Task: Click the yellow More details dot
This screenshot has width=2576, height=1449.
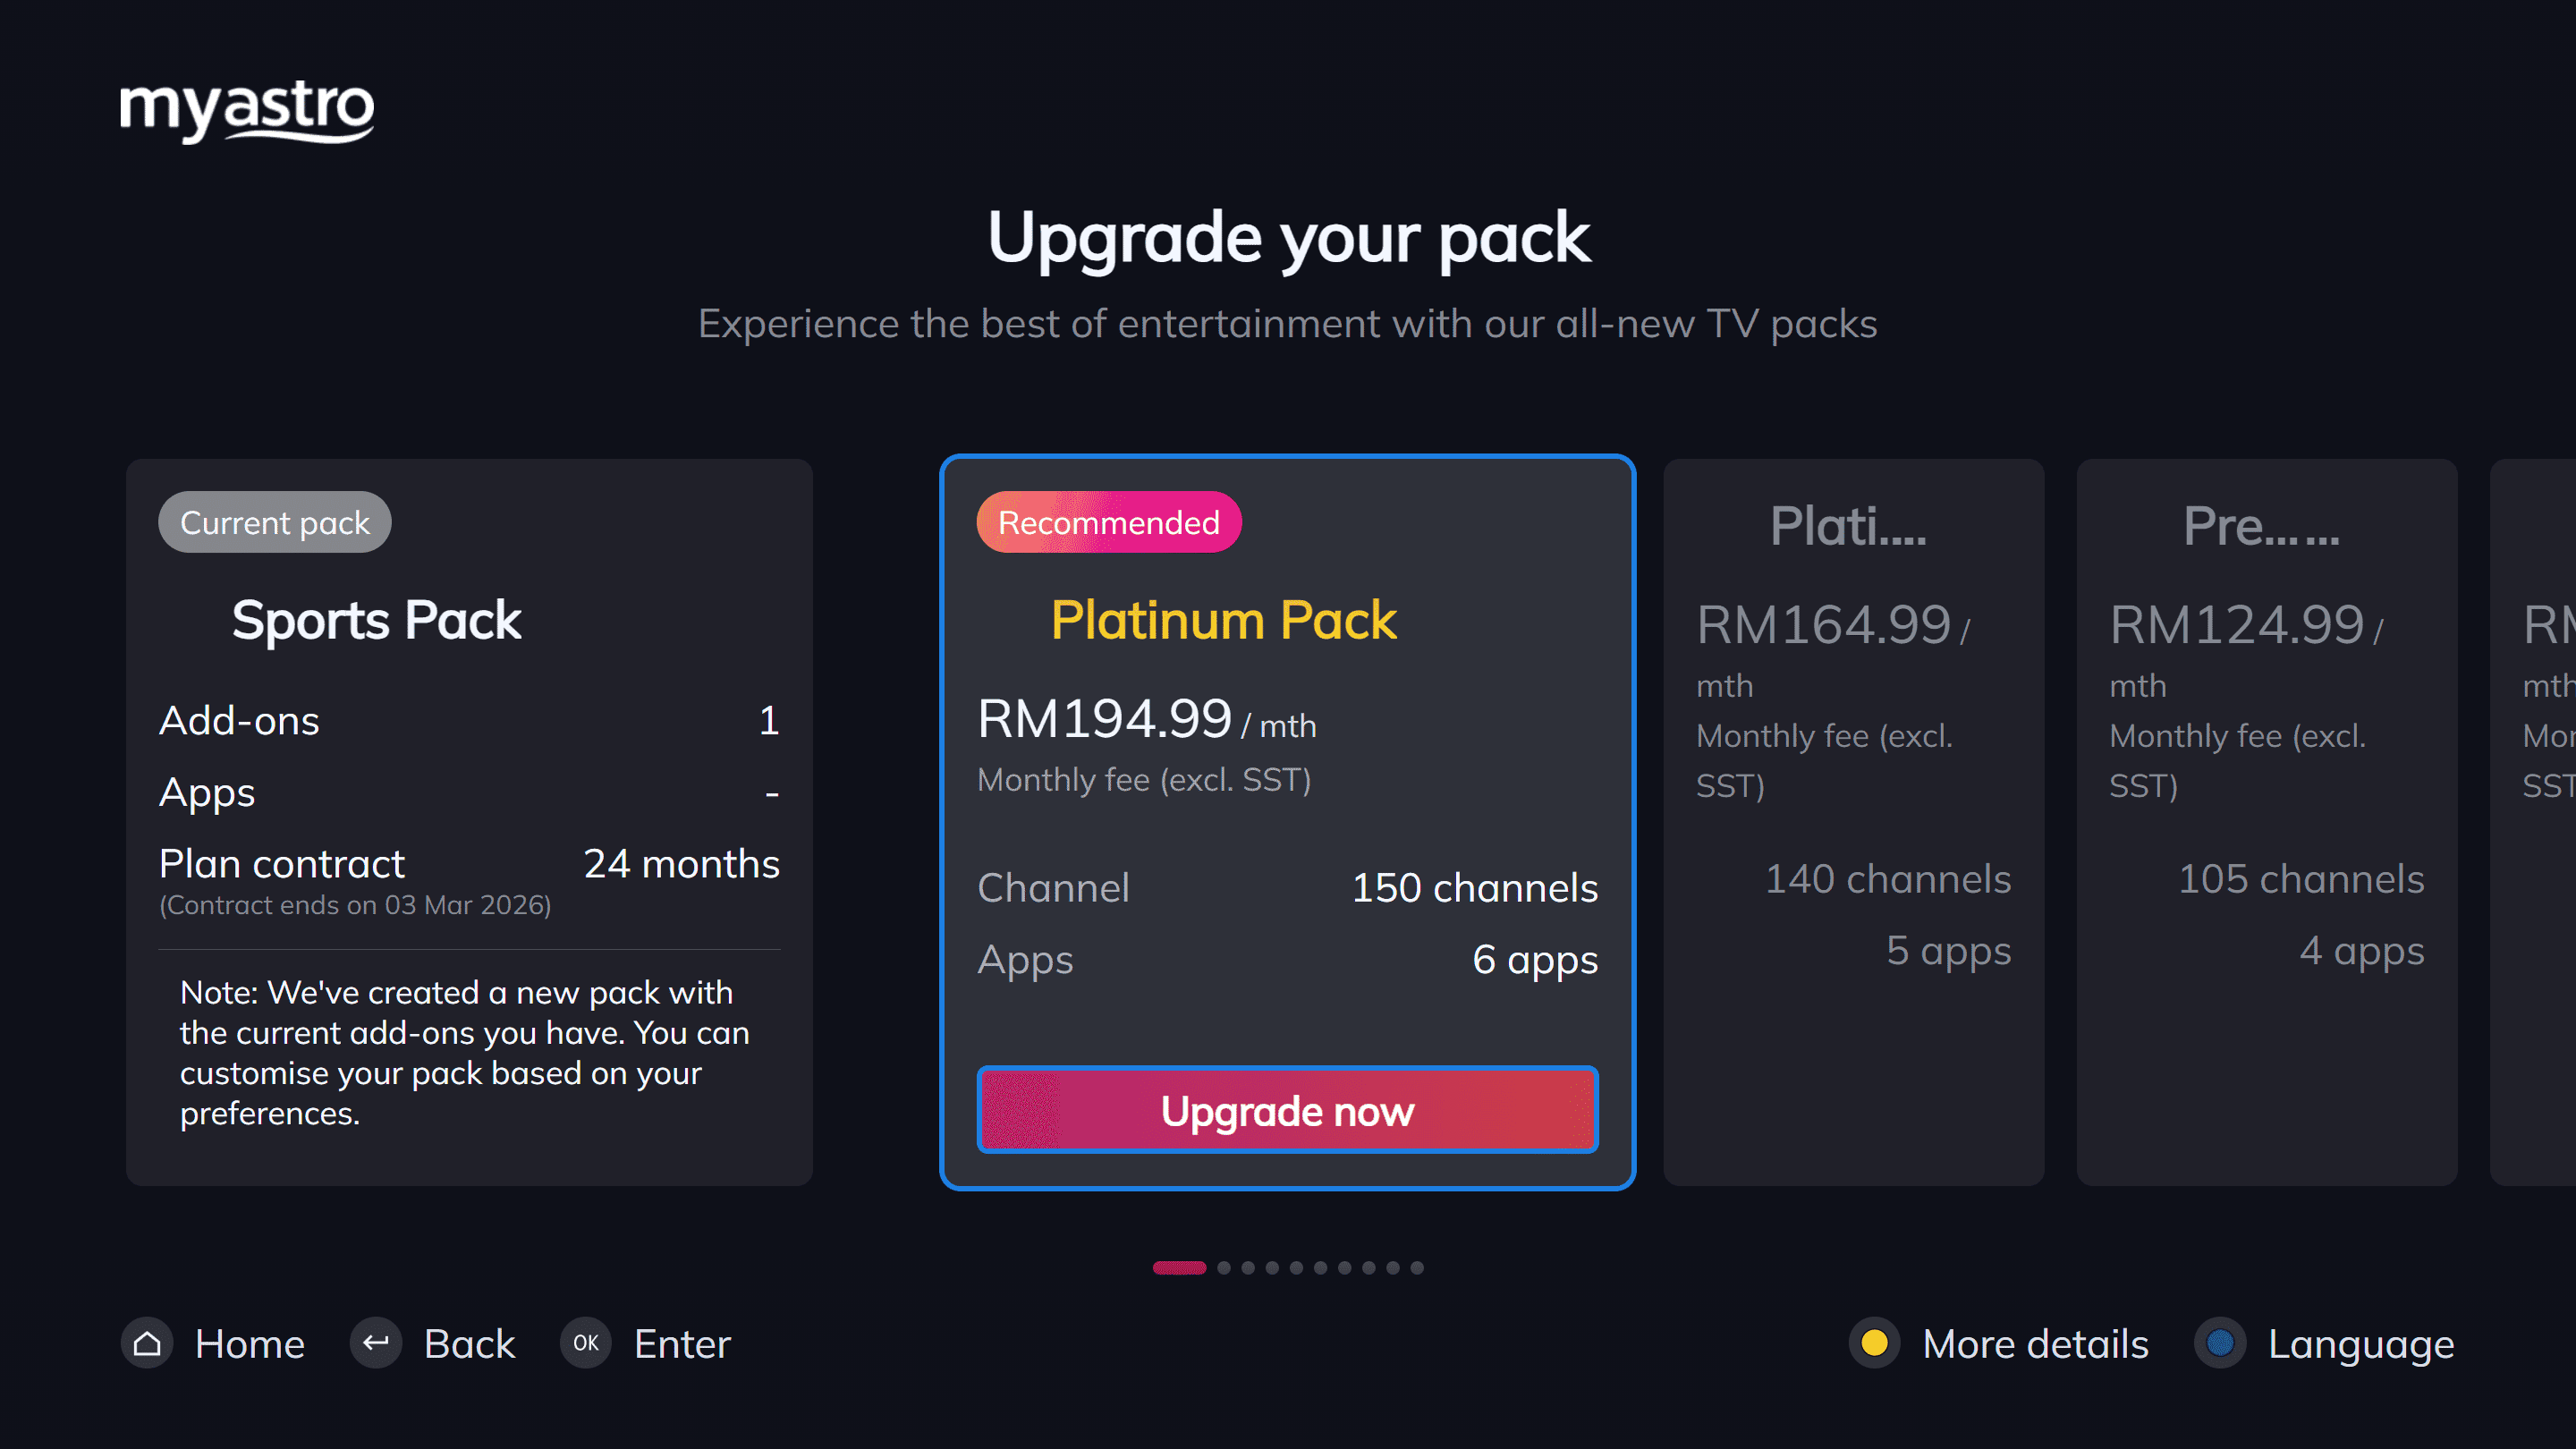Action: tap(1875, 1343)
